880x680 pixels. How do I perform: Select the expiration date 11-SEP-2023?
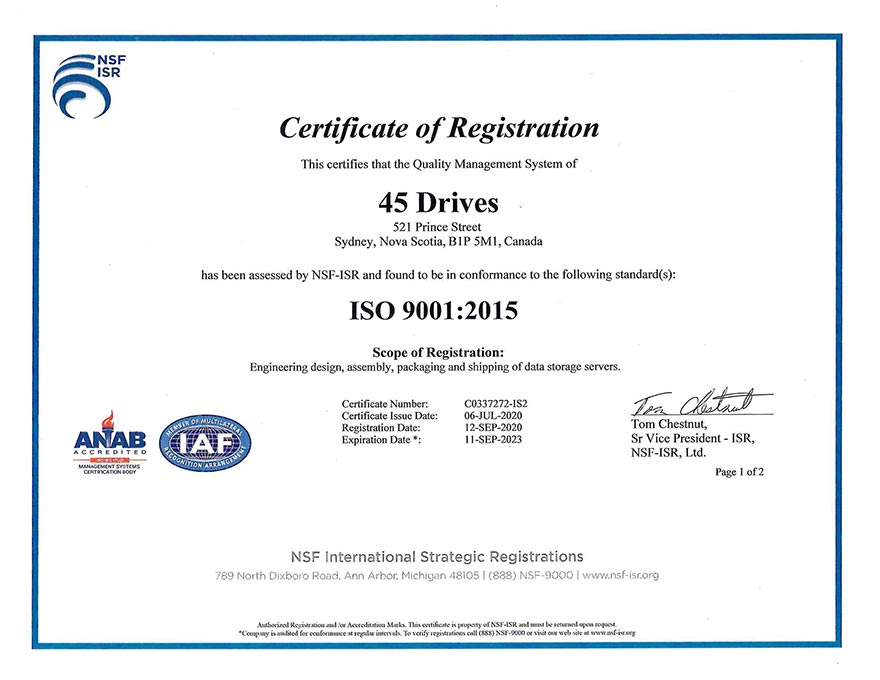492,439
